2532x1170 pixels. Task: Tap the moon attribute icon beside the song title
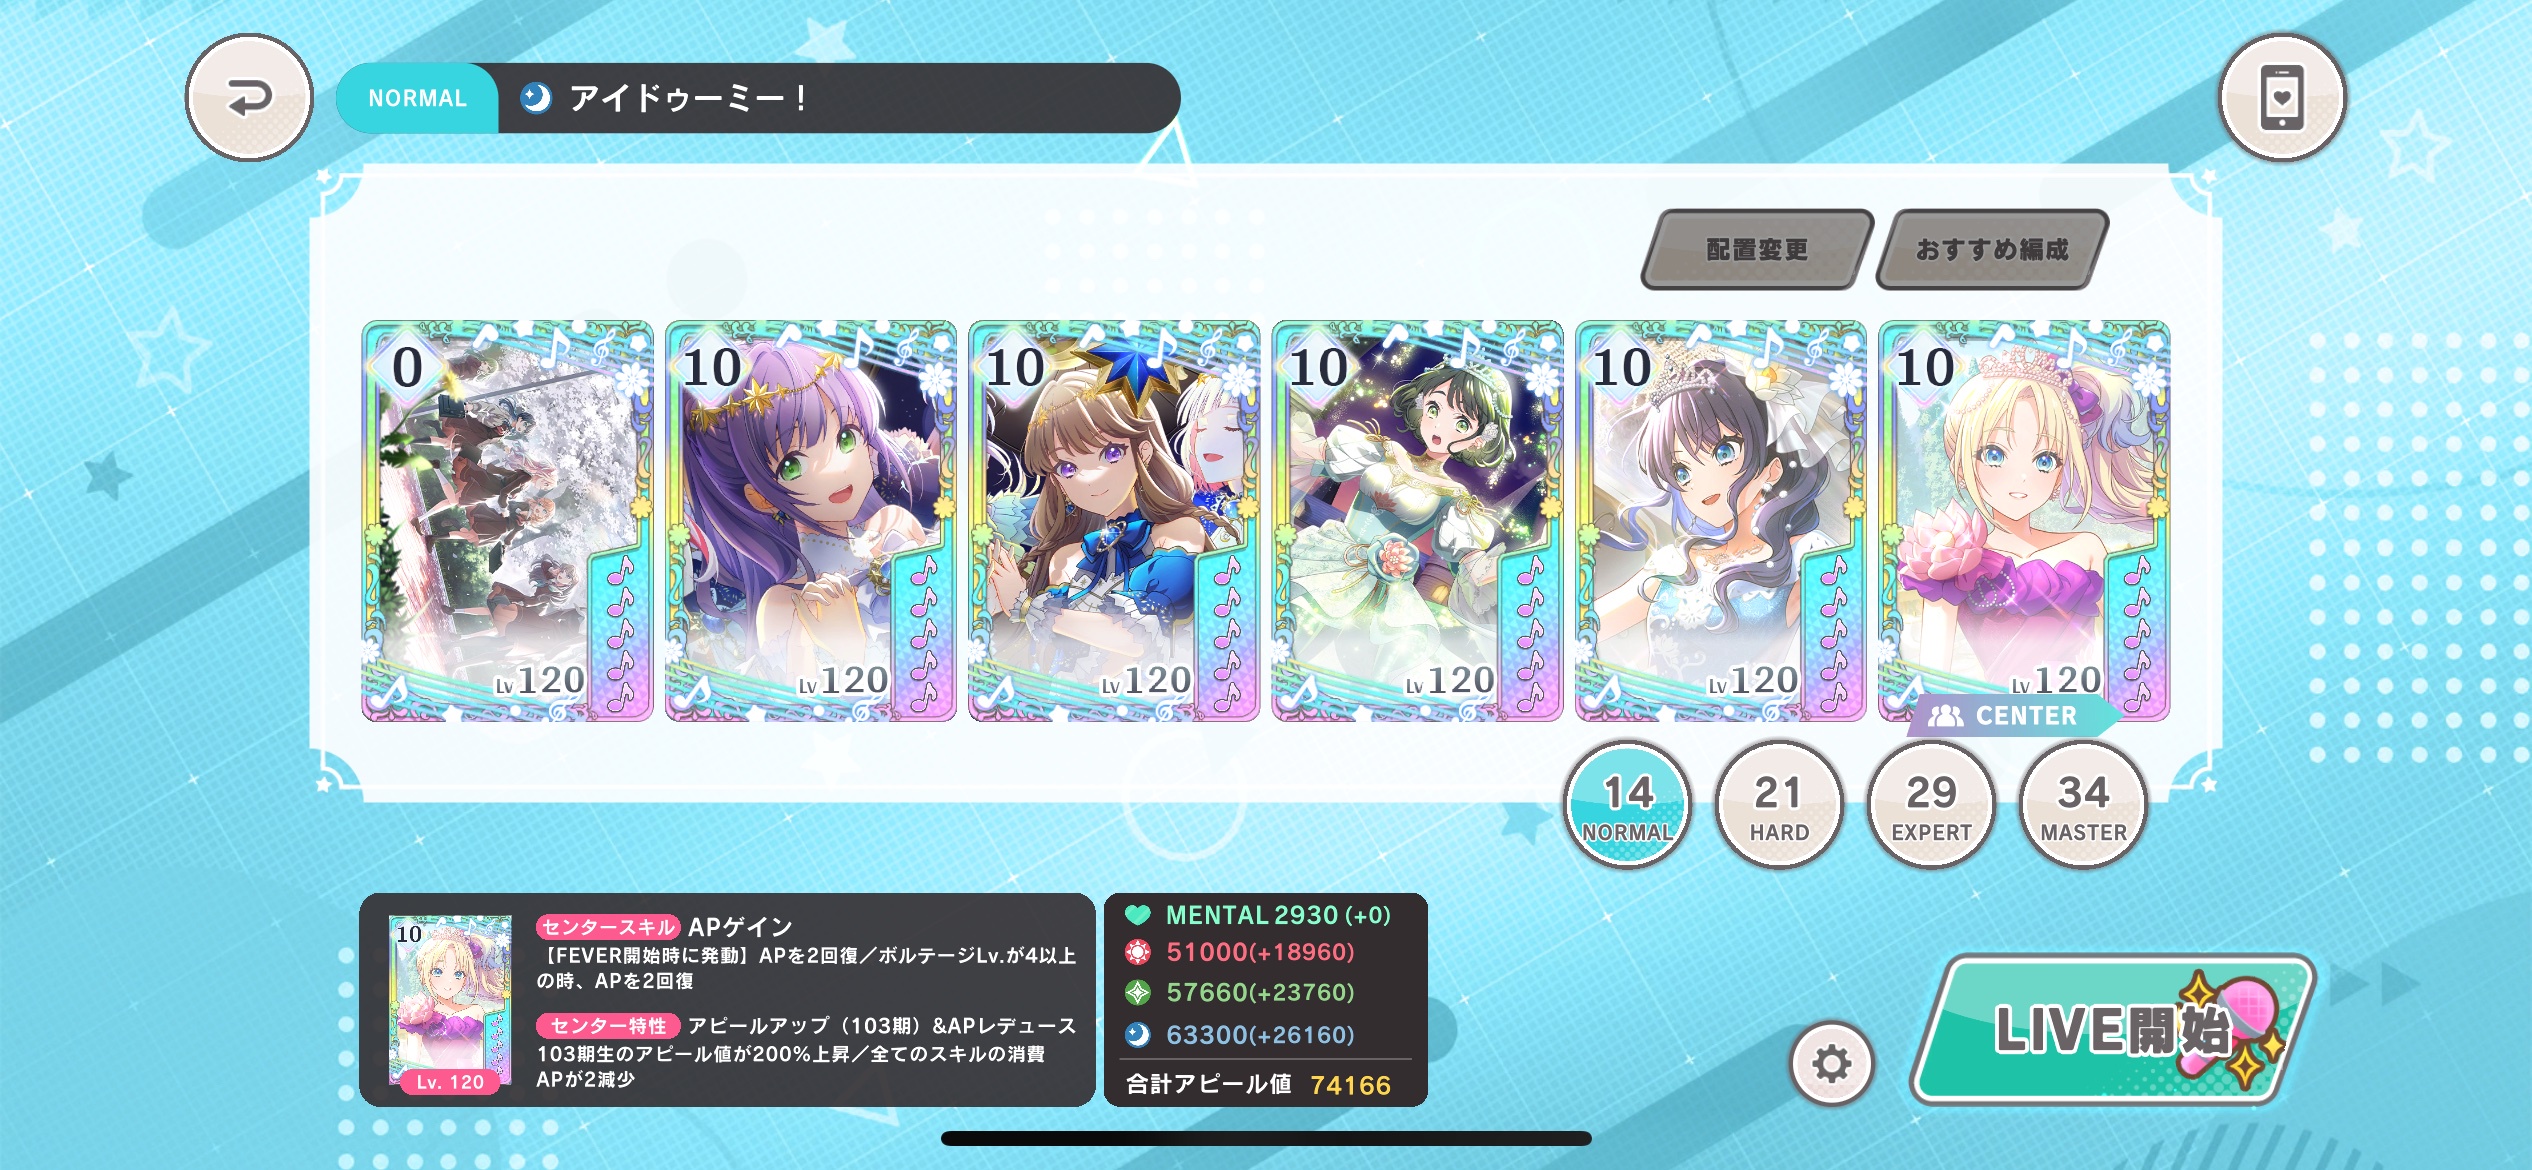pos(536,98)
